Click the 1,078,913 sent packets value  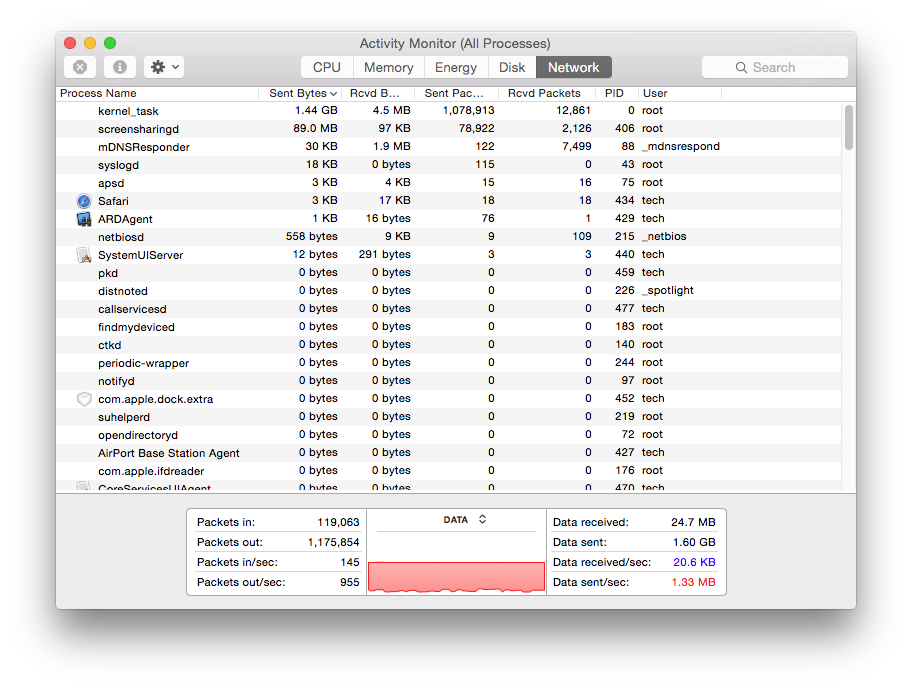[468, 110]
